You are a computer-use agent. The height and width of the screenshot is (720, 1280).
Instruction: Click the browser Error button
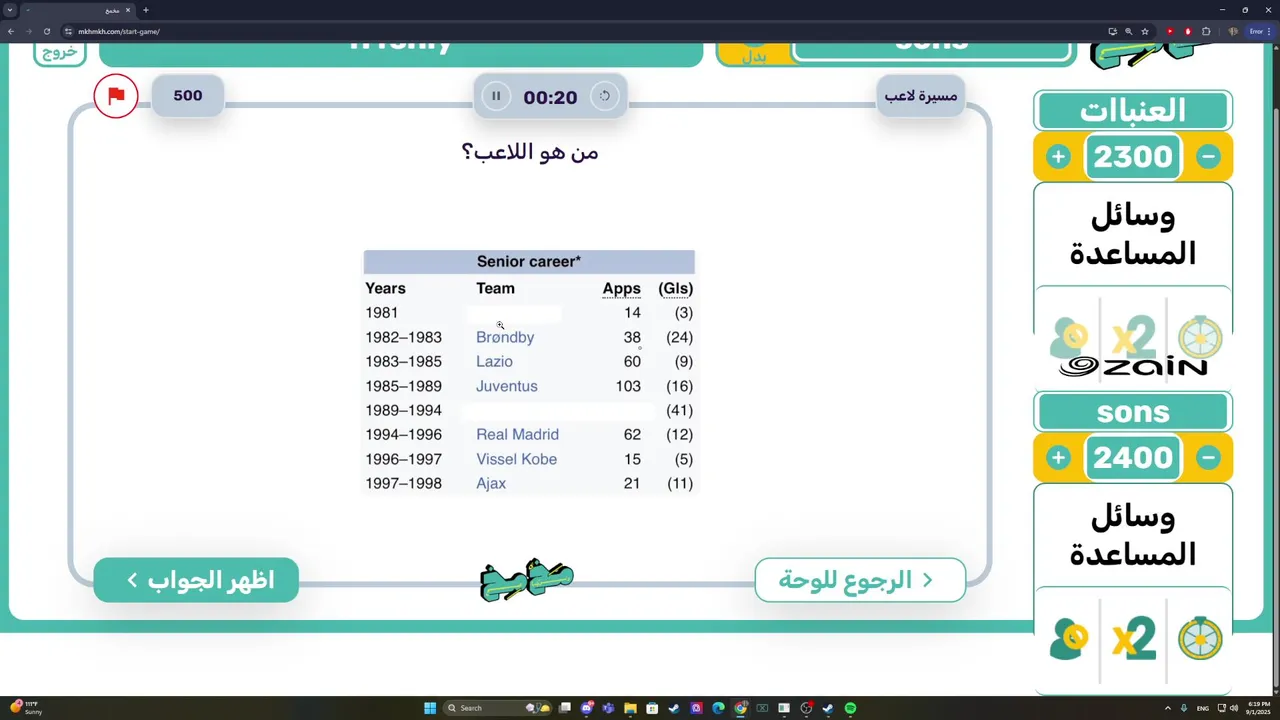click(x=1258, y=31)
